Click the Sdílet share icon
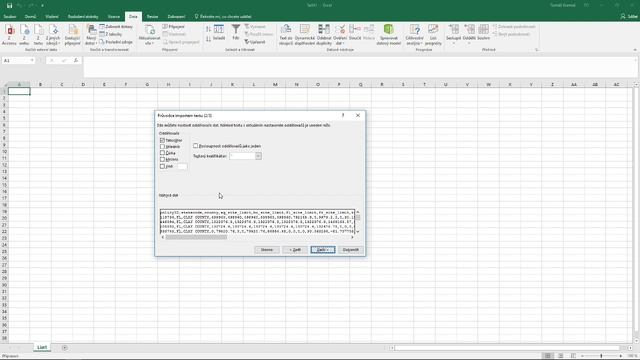 click(x=629, y=16)
